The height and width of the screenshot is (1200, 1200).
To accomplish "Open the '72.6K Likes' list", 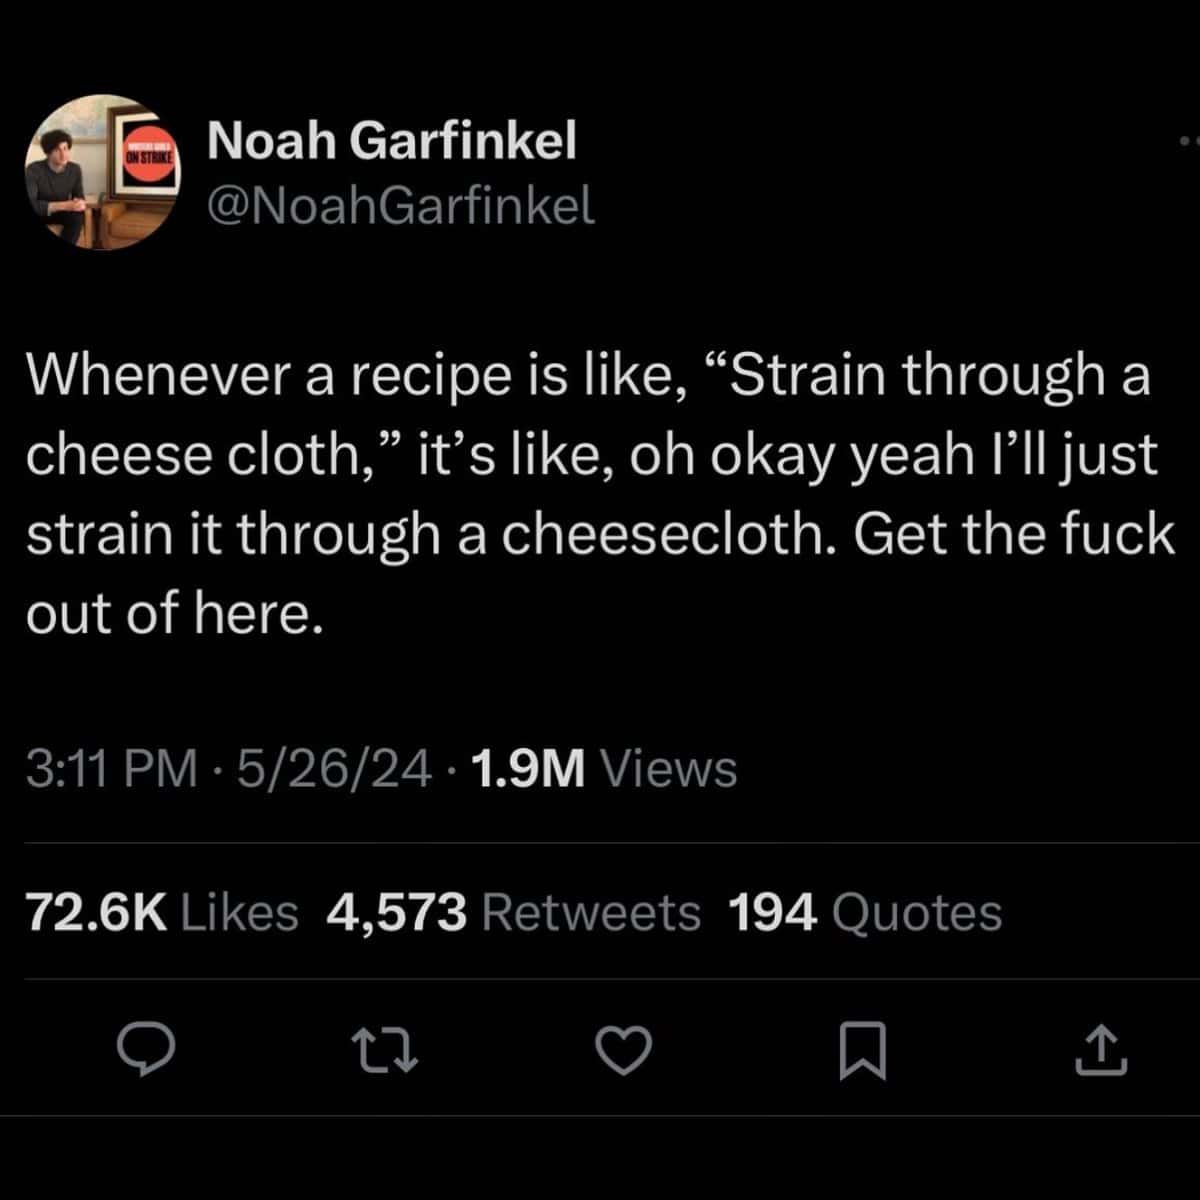I will pyautogui.click(x=163, y=912).
